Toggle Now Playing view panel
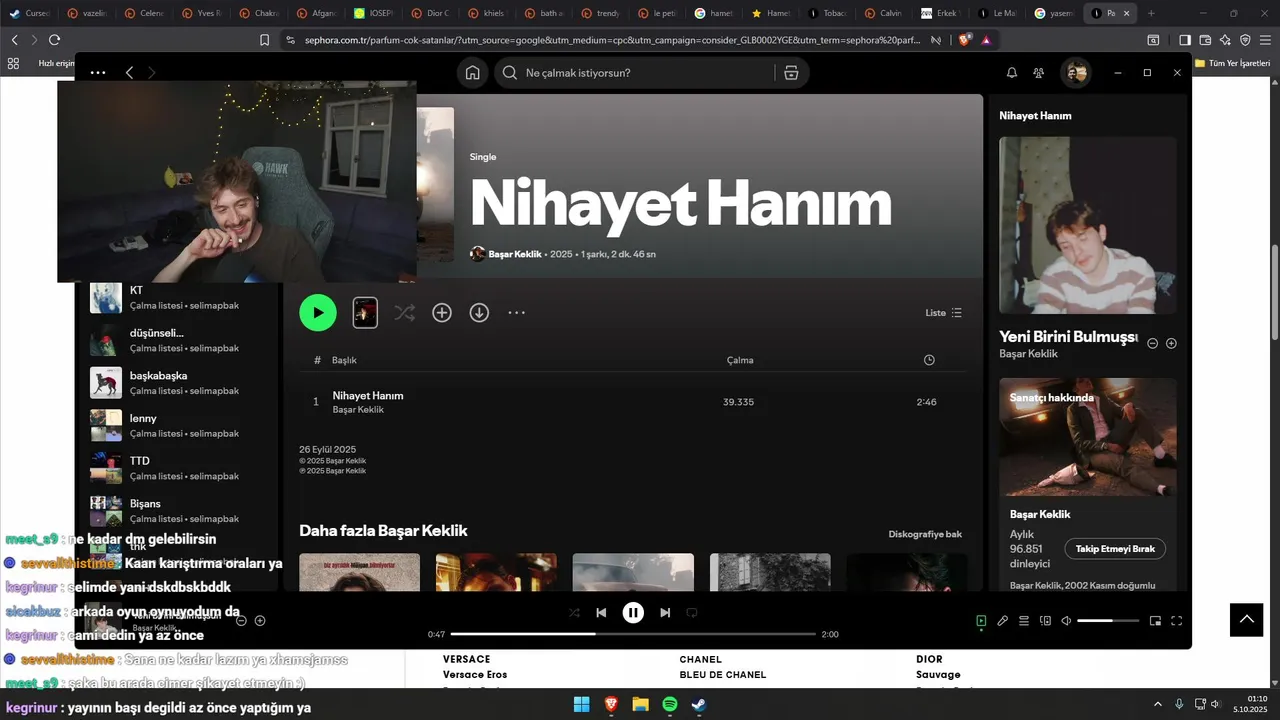This screenshot has height=720, width=1280. point(981,621)
